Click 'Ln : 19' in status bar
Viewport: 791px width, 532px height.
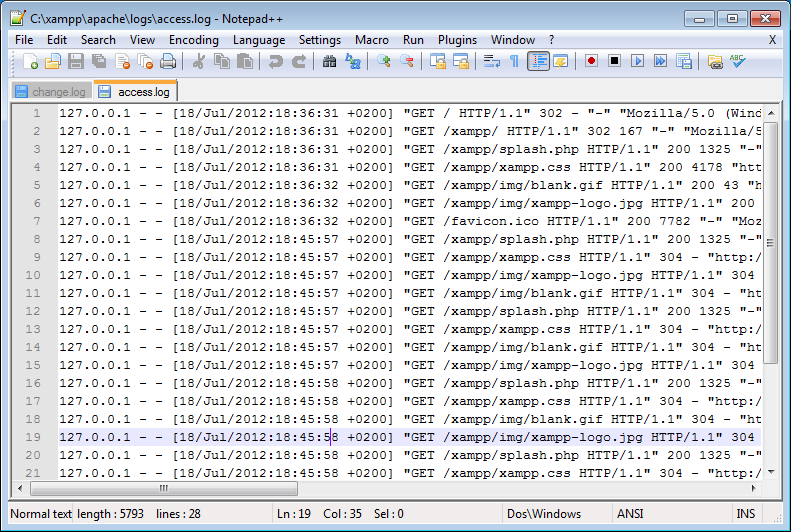point(294,514)
